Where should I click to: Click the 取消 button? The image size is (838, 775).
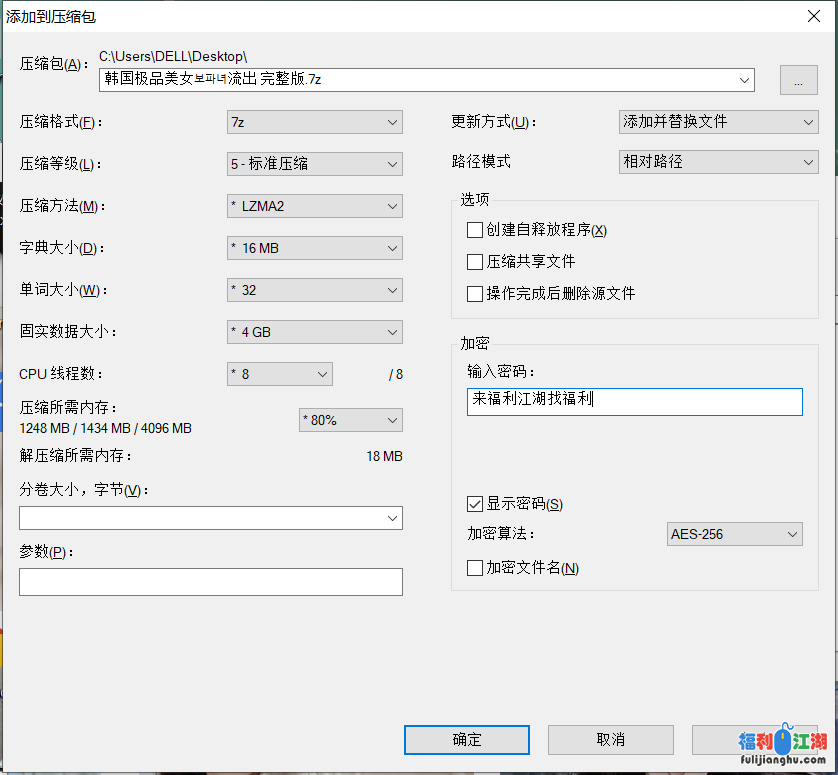coord(610,740)
